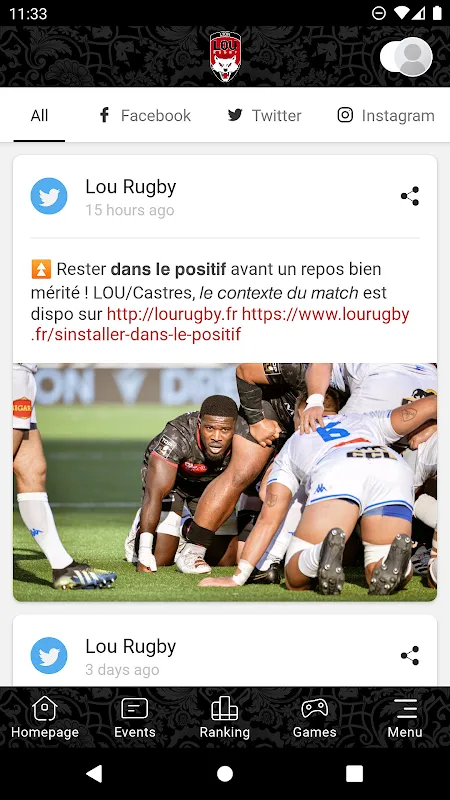View the rugby scrum match photo

click(x=225, y=482)
